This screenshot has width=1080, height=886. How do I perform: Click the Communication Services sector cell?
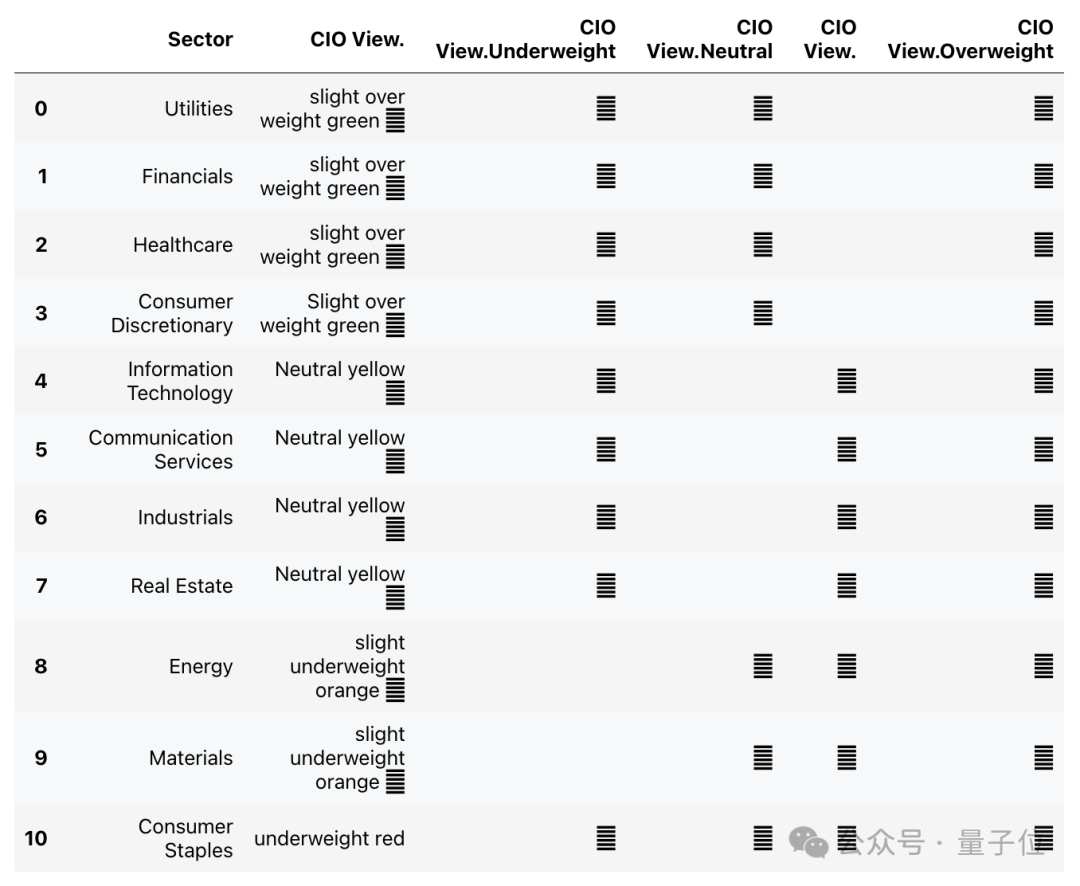161,449
